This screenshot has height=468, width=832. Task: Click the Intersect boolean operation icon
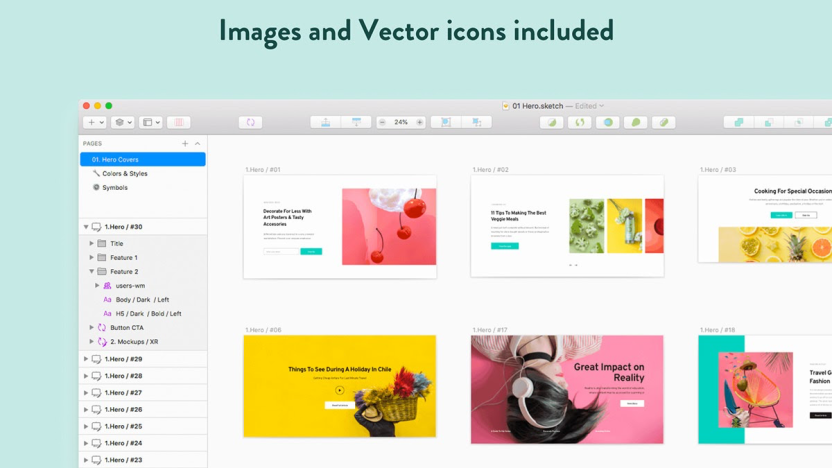click(799, 123)
